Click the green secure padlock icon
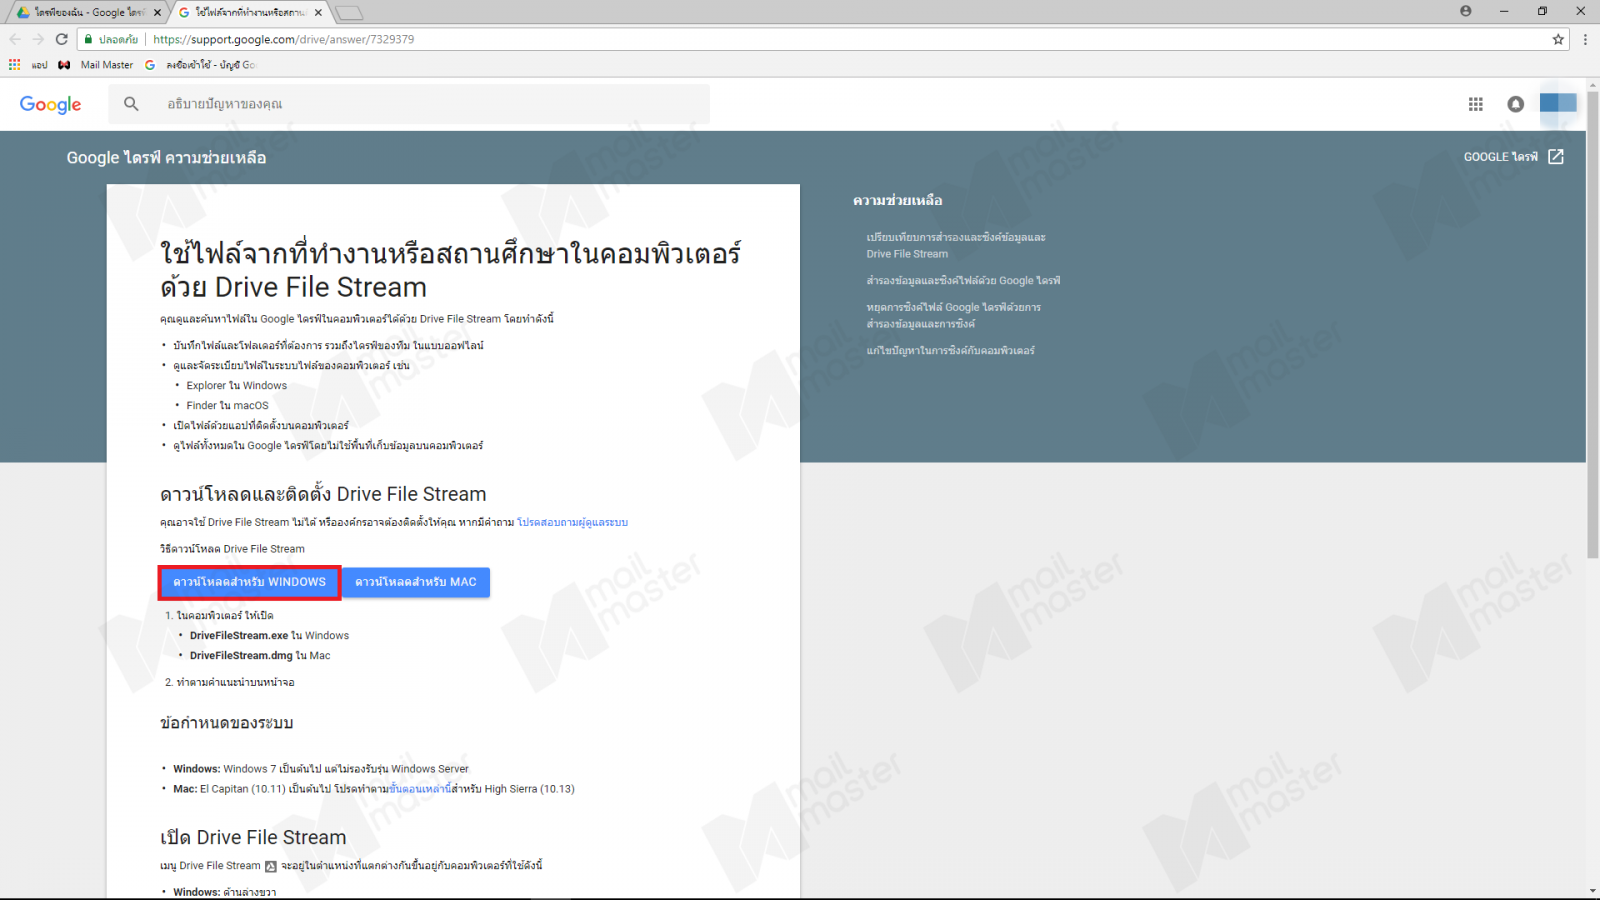 coord(88,39)
